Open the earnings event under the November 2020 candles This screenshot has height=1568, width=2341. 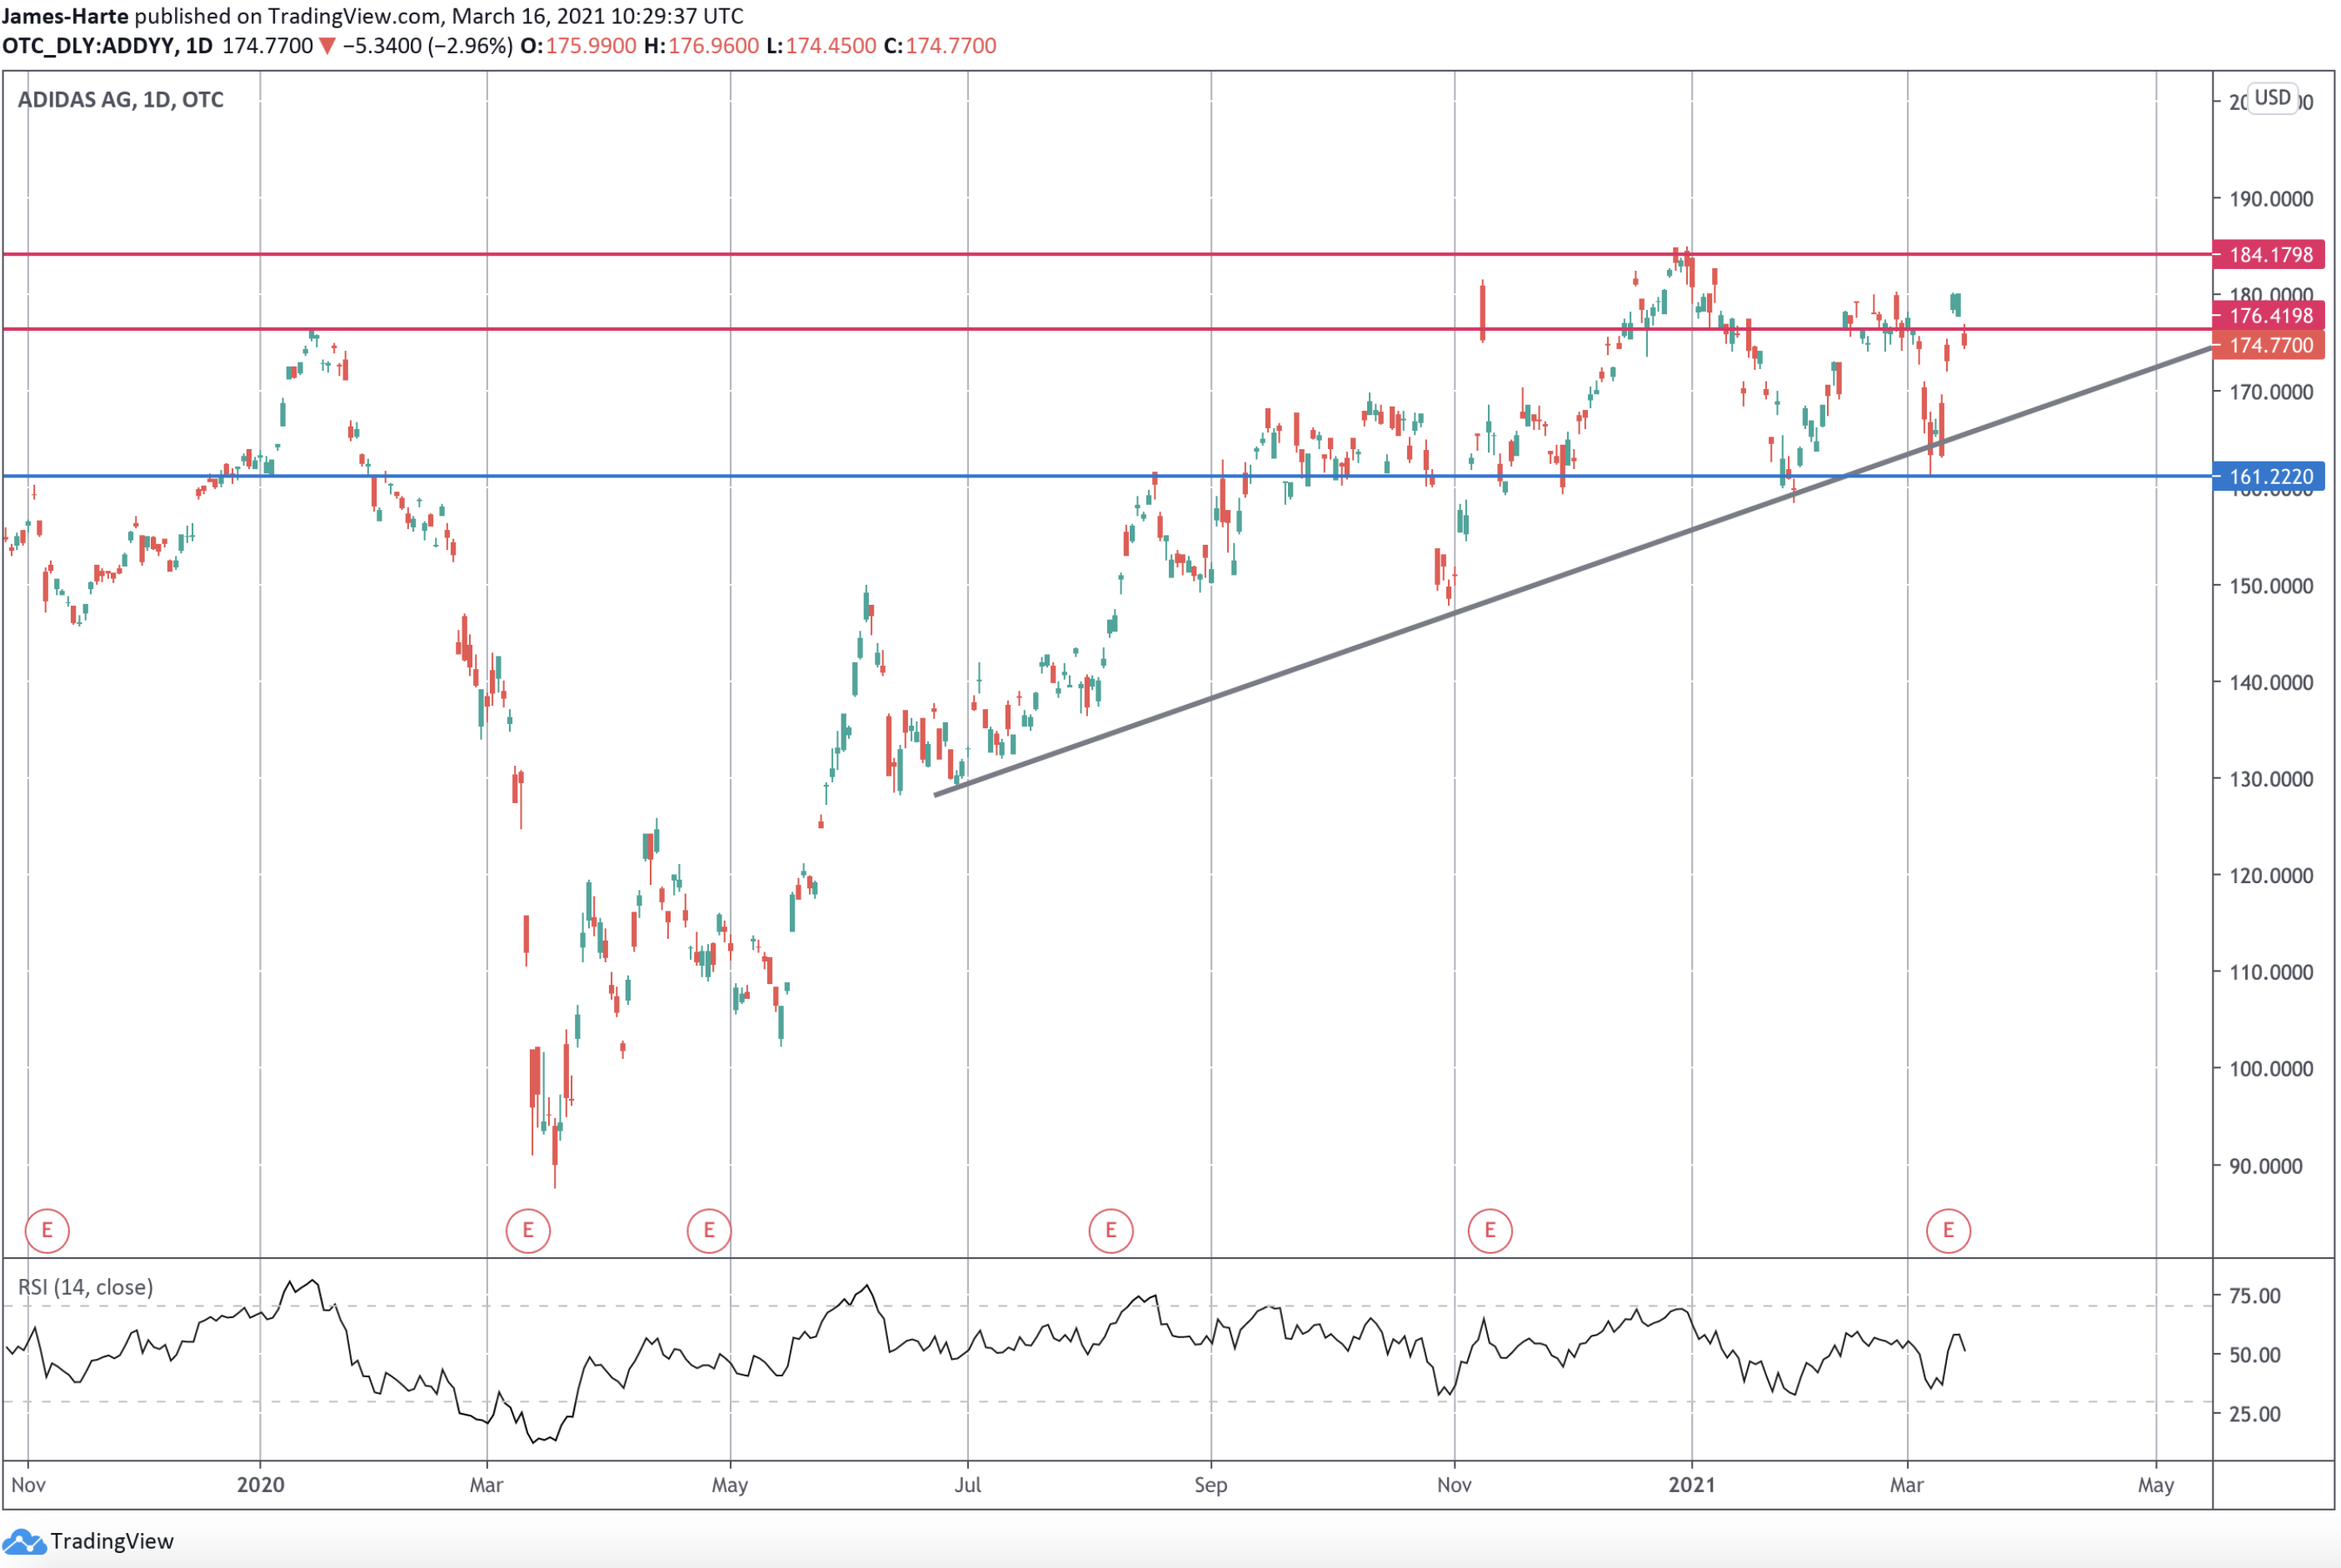1490,1231
